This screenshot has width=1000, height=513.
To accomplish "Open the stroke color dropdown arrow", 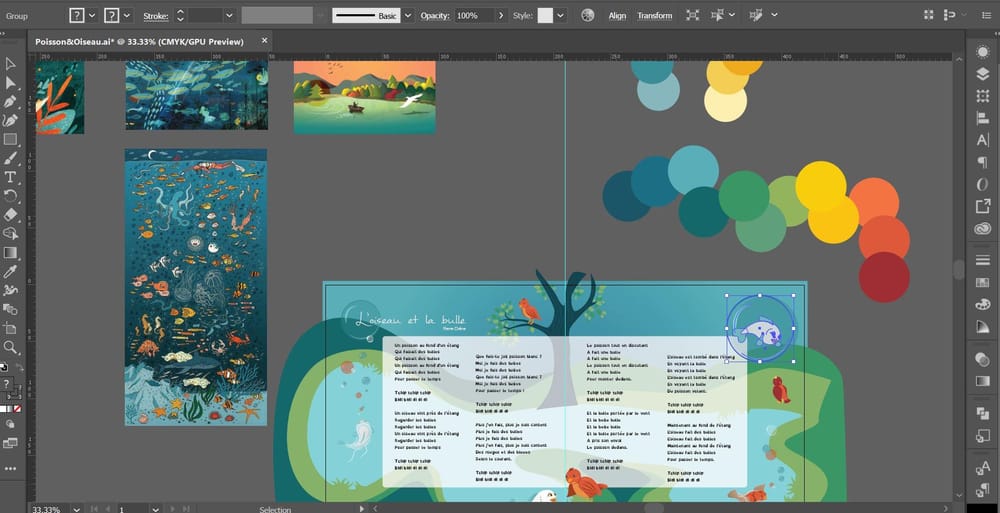I will pos(127,15).
